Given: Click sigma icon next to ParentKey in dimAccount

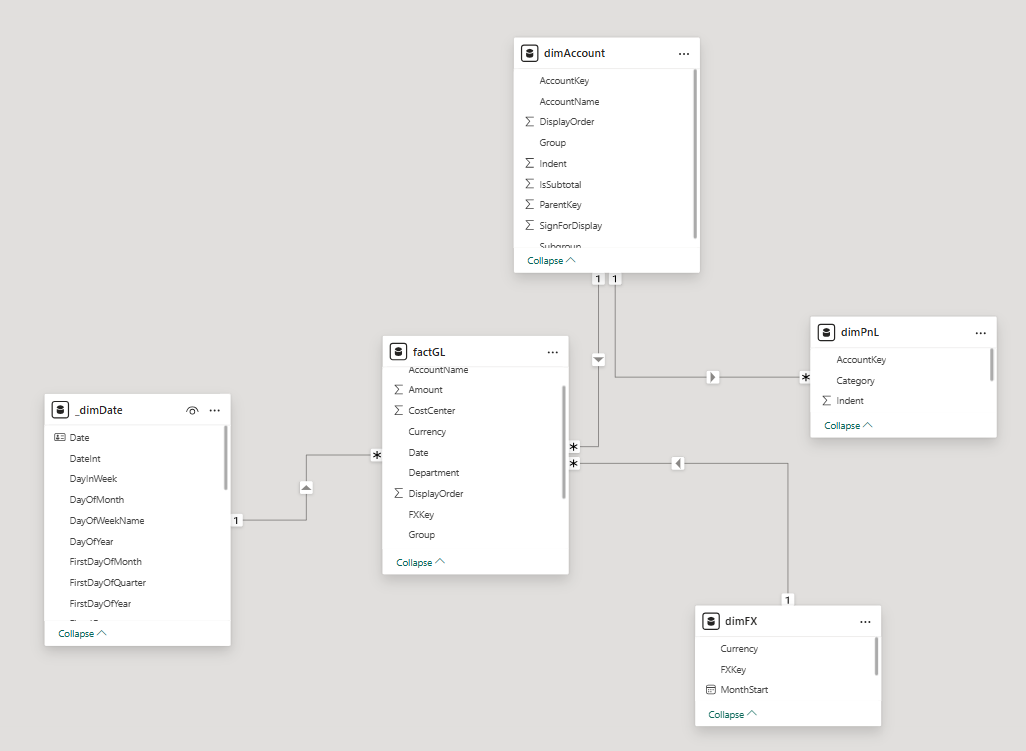Looking at the screenshot, I should [x=529, y=205].
